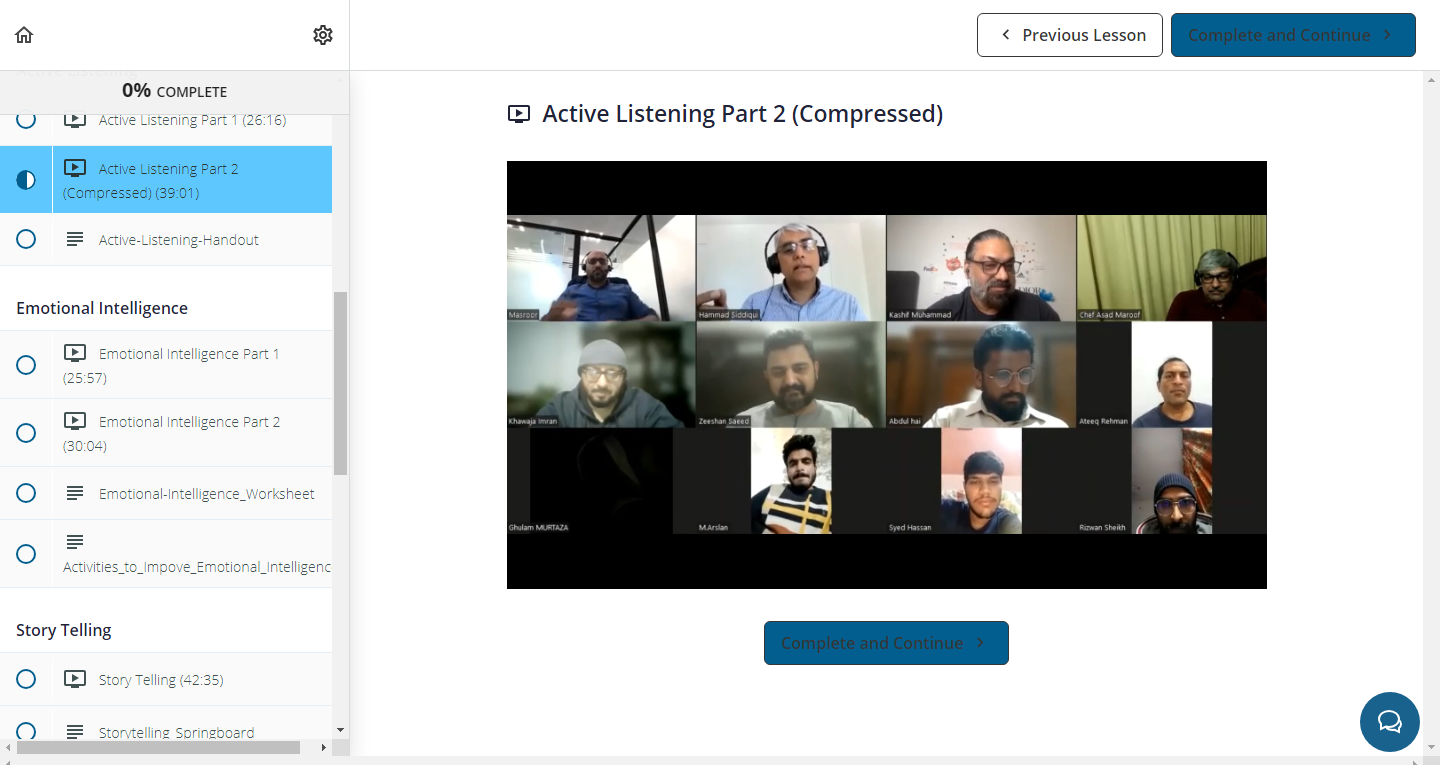The width and height of the screenshot is (1440, 765).
Task: Click Hammad Siddiqui participant tile in video
Action: coord(791,268)
